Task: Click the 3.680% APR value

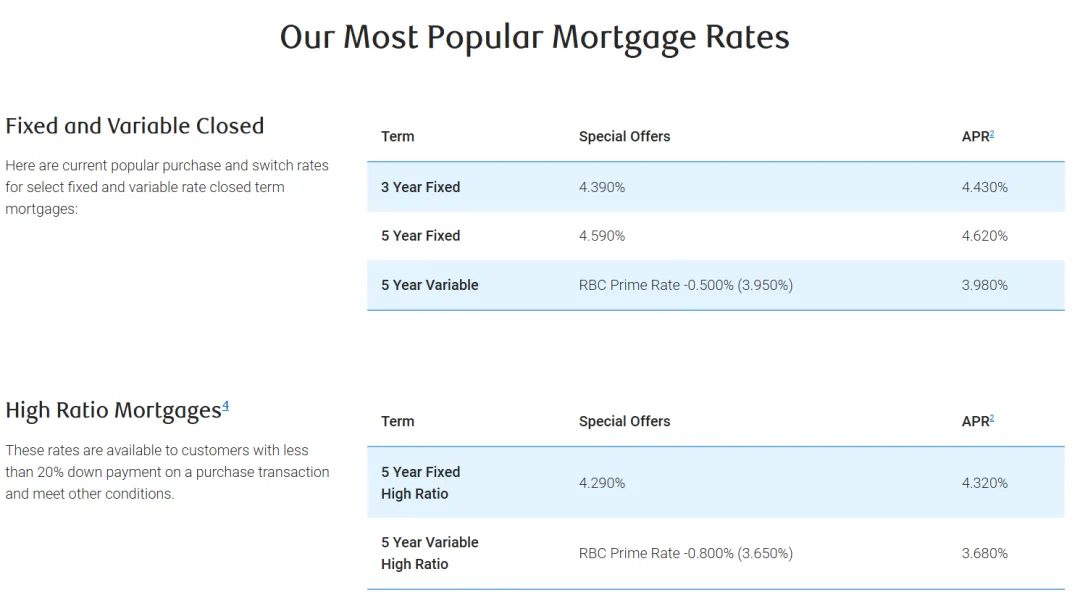Action: pyautogui.click(x=985, y=553)
